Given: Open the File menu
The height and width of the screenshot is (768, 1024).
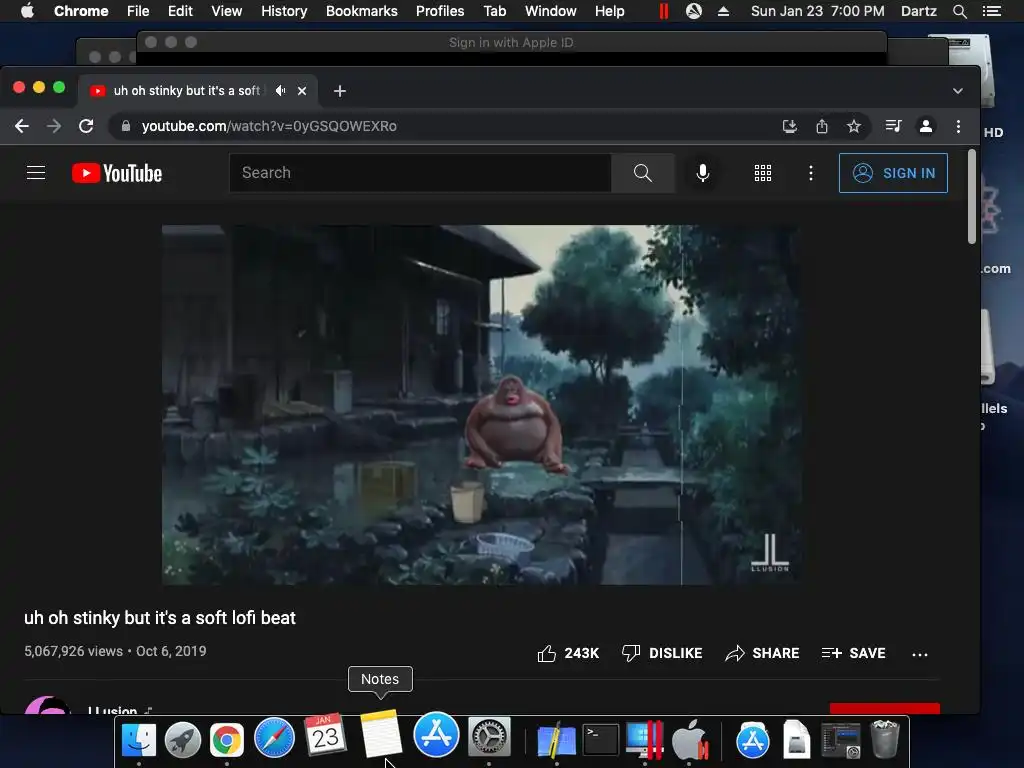Looking at the screenshot, I should [138, 11].
